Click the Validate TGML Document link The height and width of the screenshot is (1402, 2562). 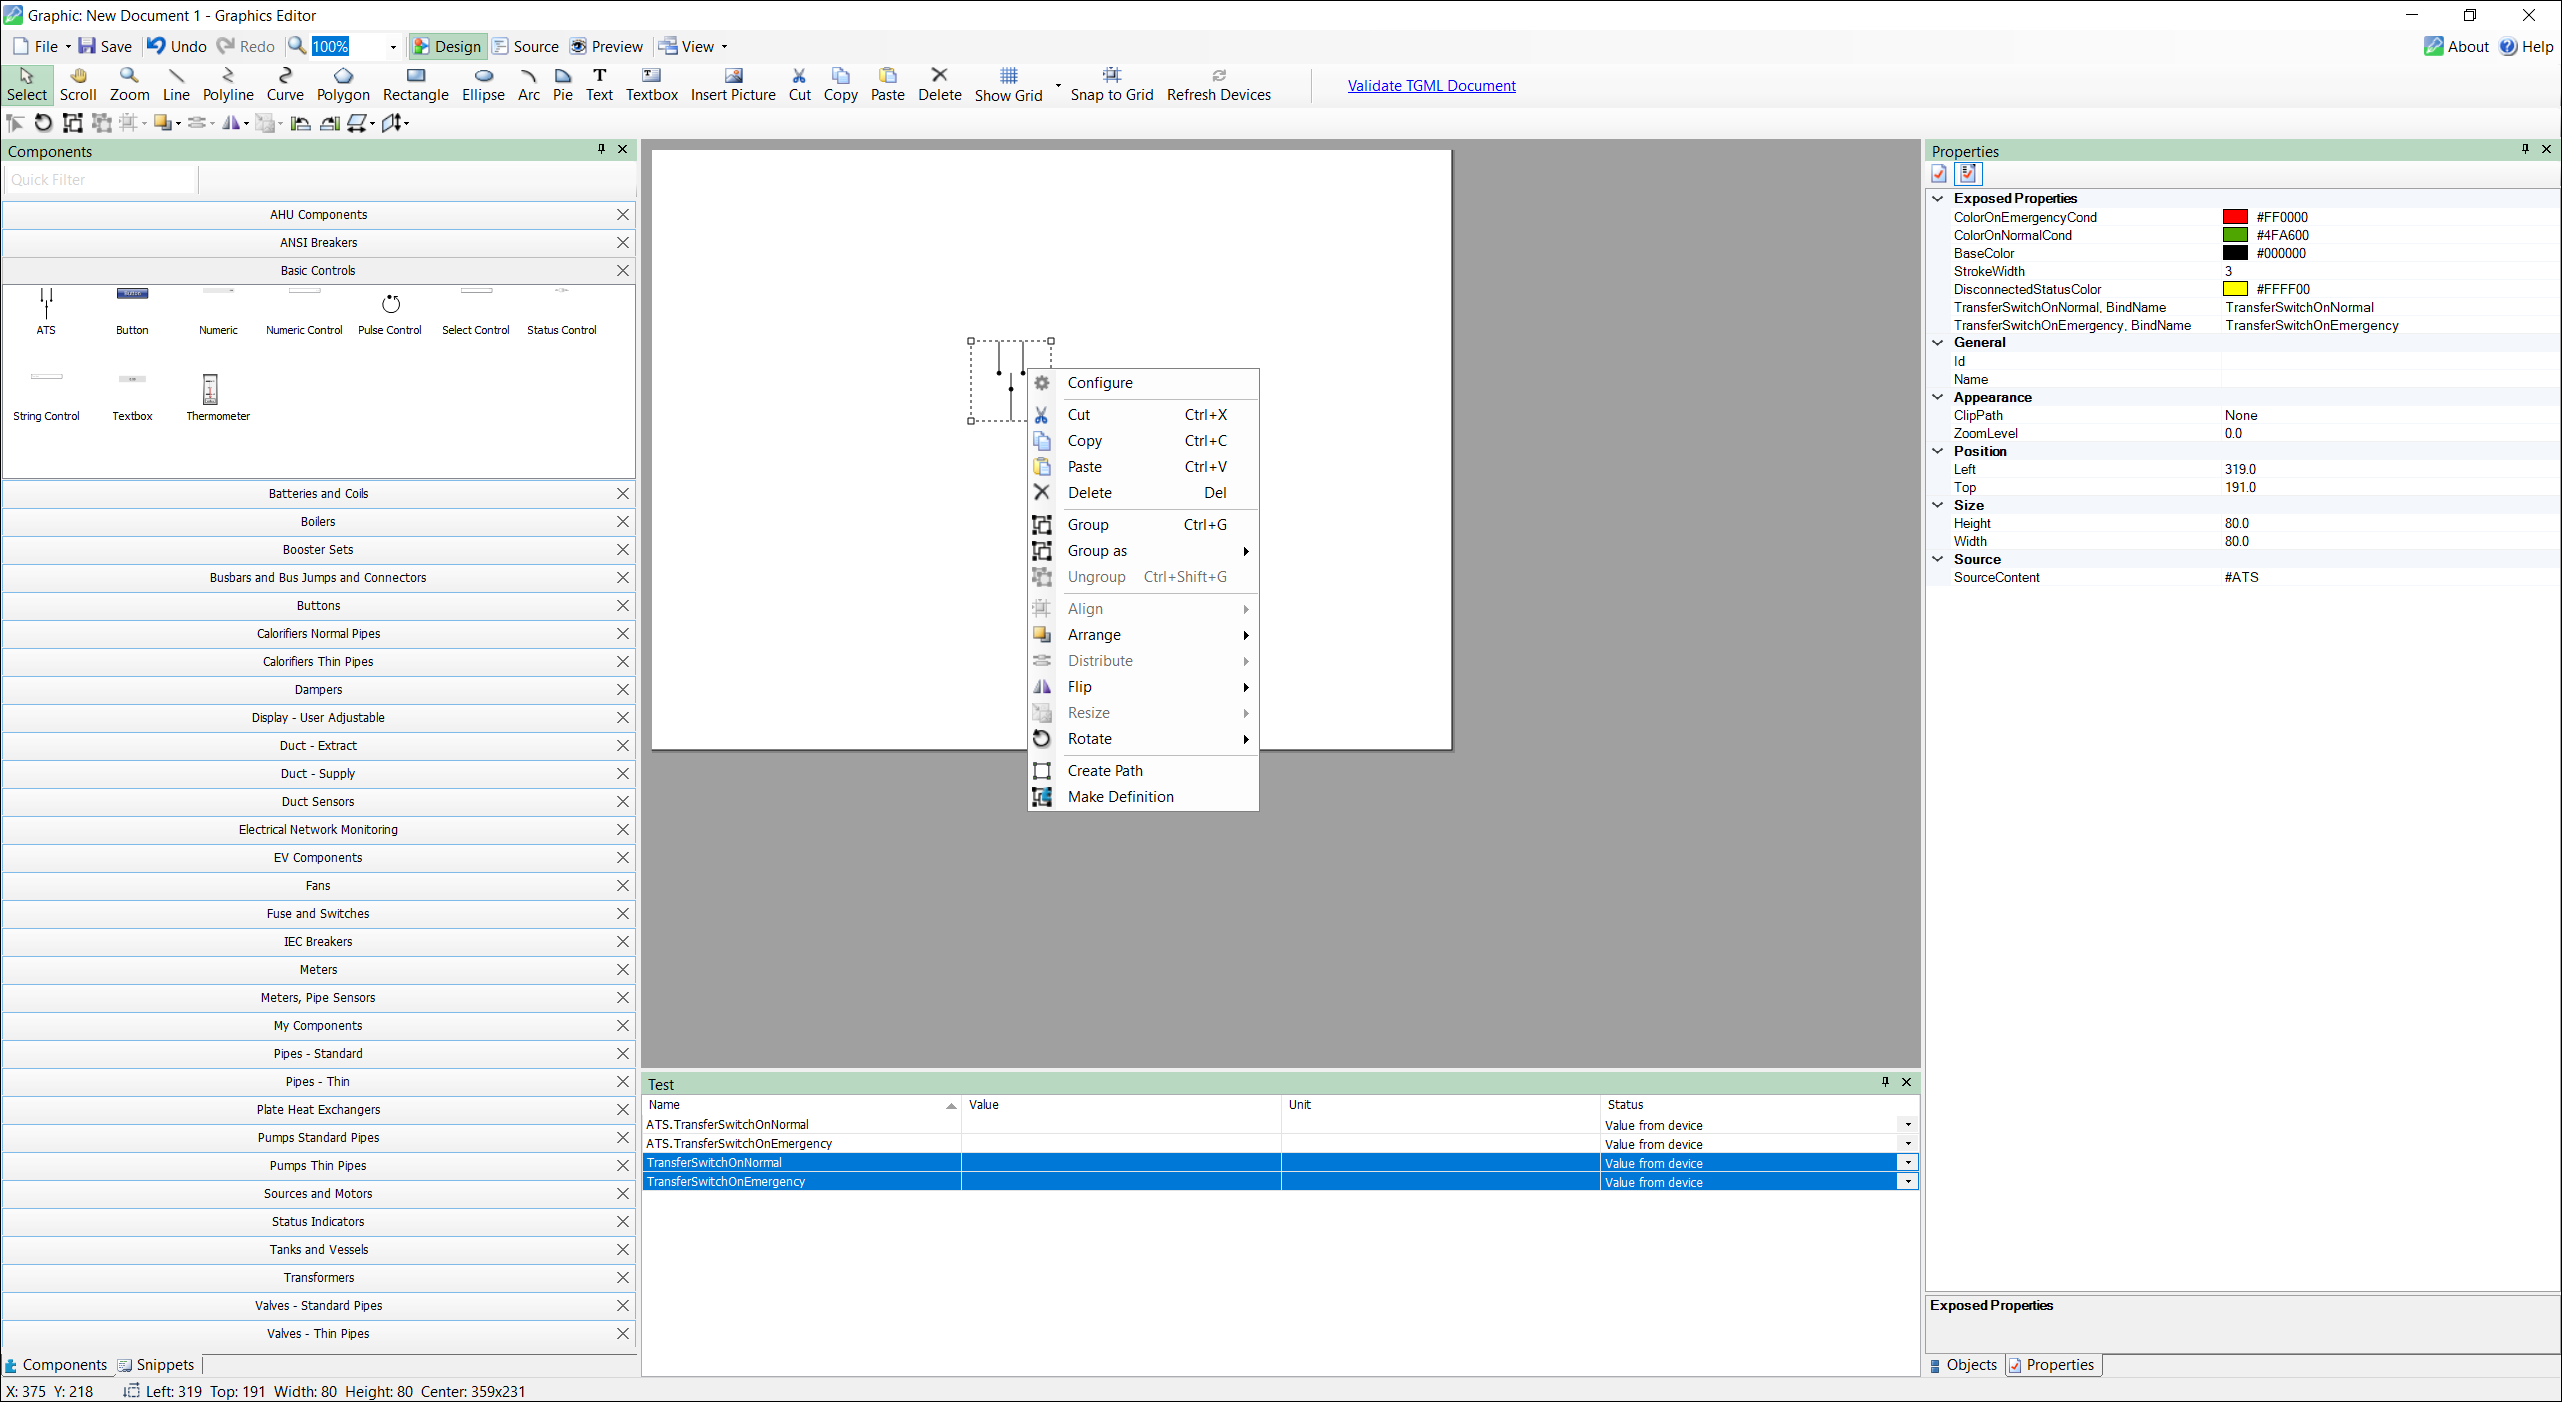tap(1431, 85)
